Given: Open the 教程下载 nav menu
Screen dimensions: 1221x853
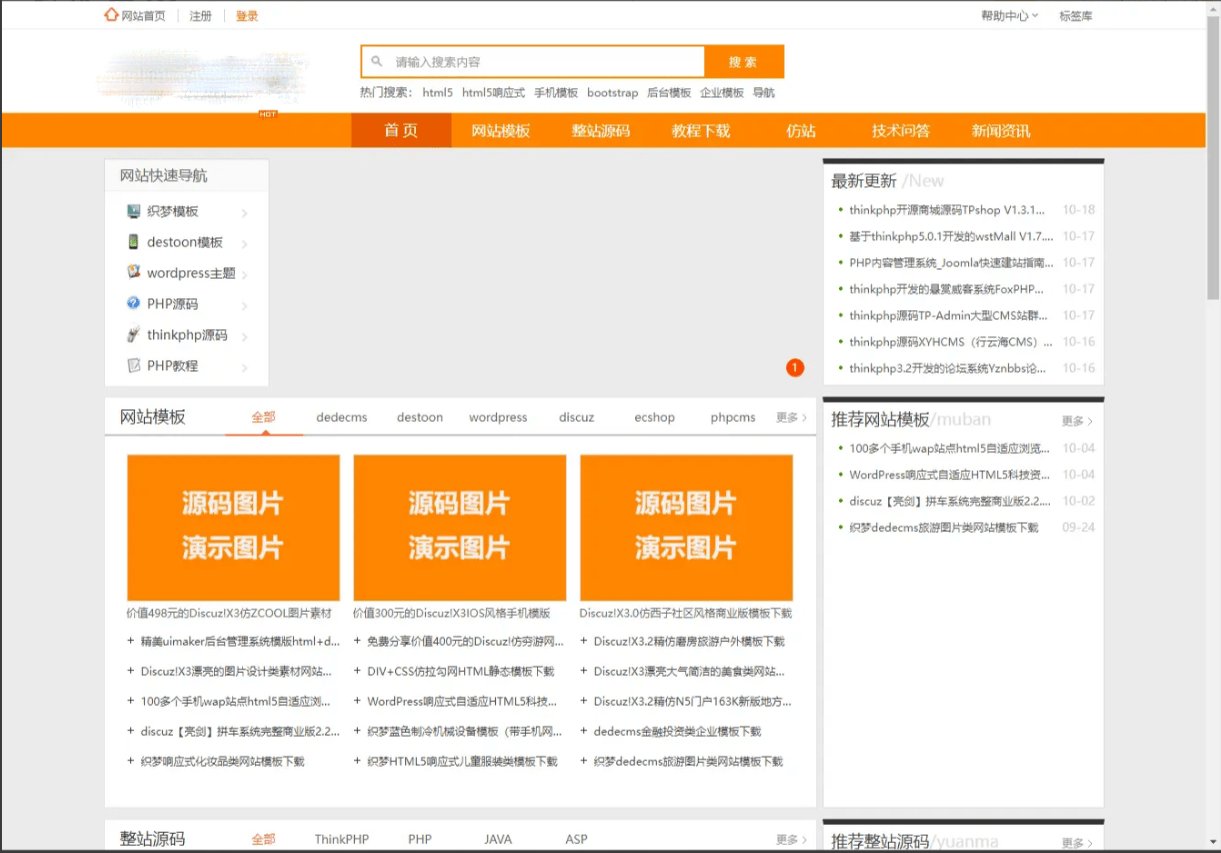Looking at the screenshot, I should click(x=701, y=131).
